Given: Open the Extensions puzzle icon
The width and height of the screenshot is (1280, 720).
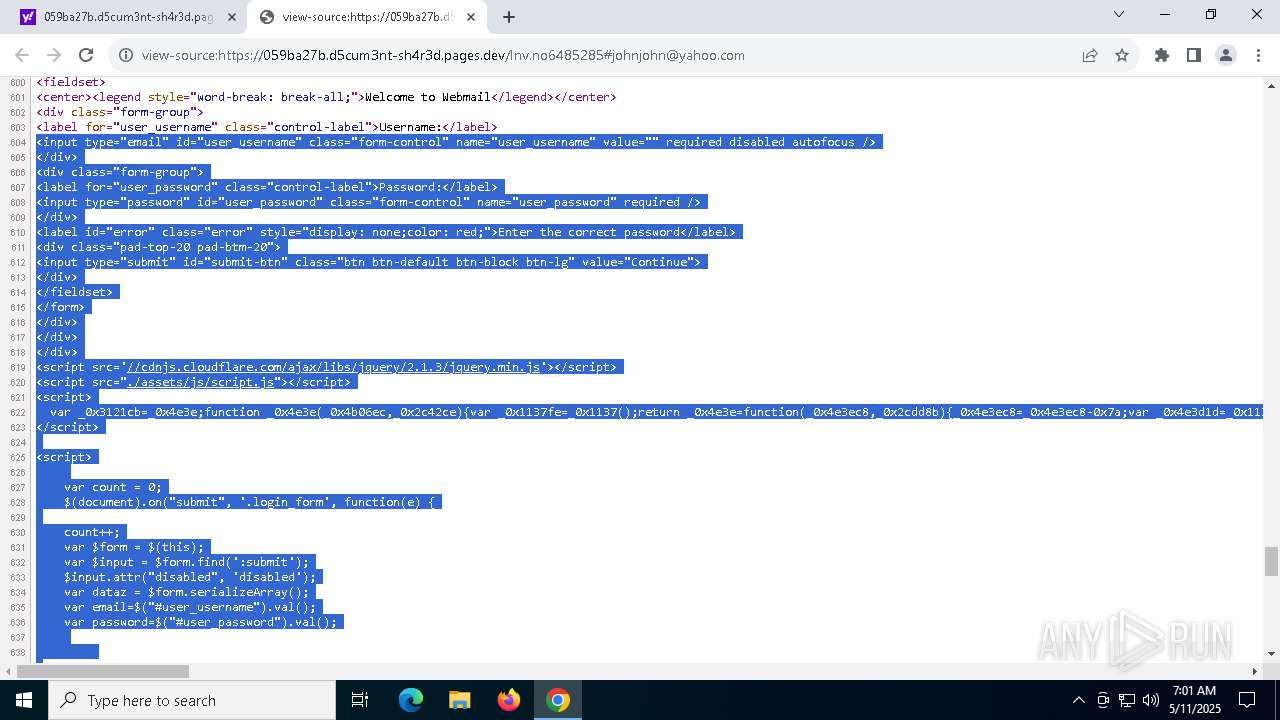Looking at the screenshot, I should tap(1162, 55).
